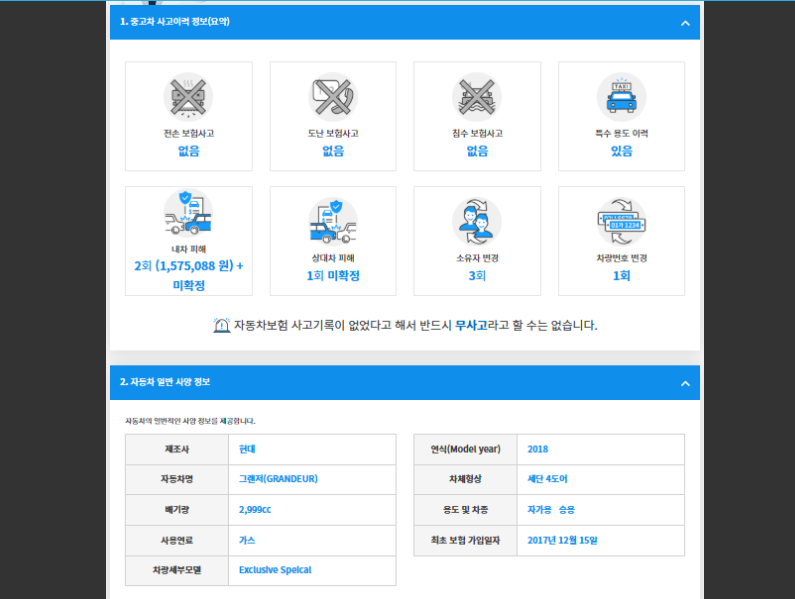Click the 차량번호 변경 license plate icon
This screenshot has width=795, height=599.
[621, 222]
